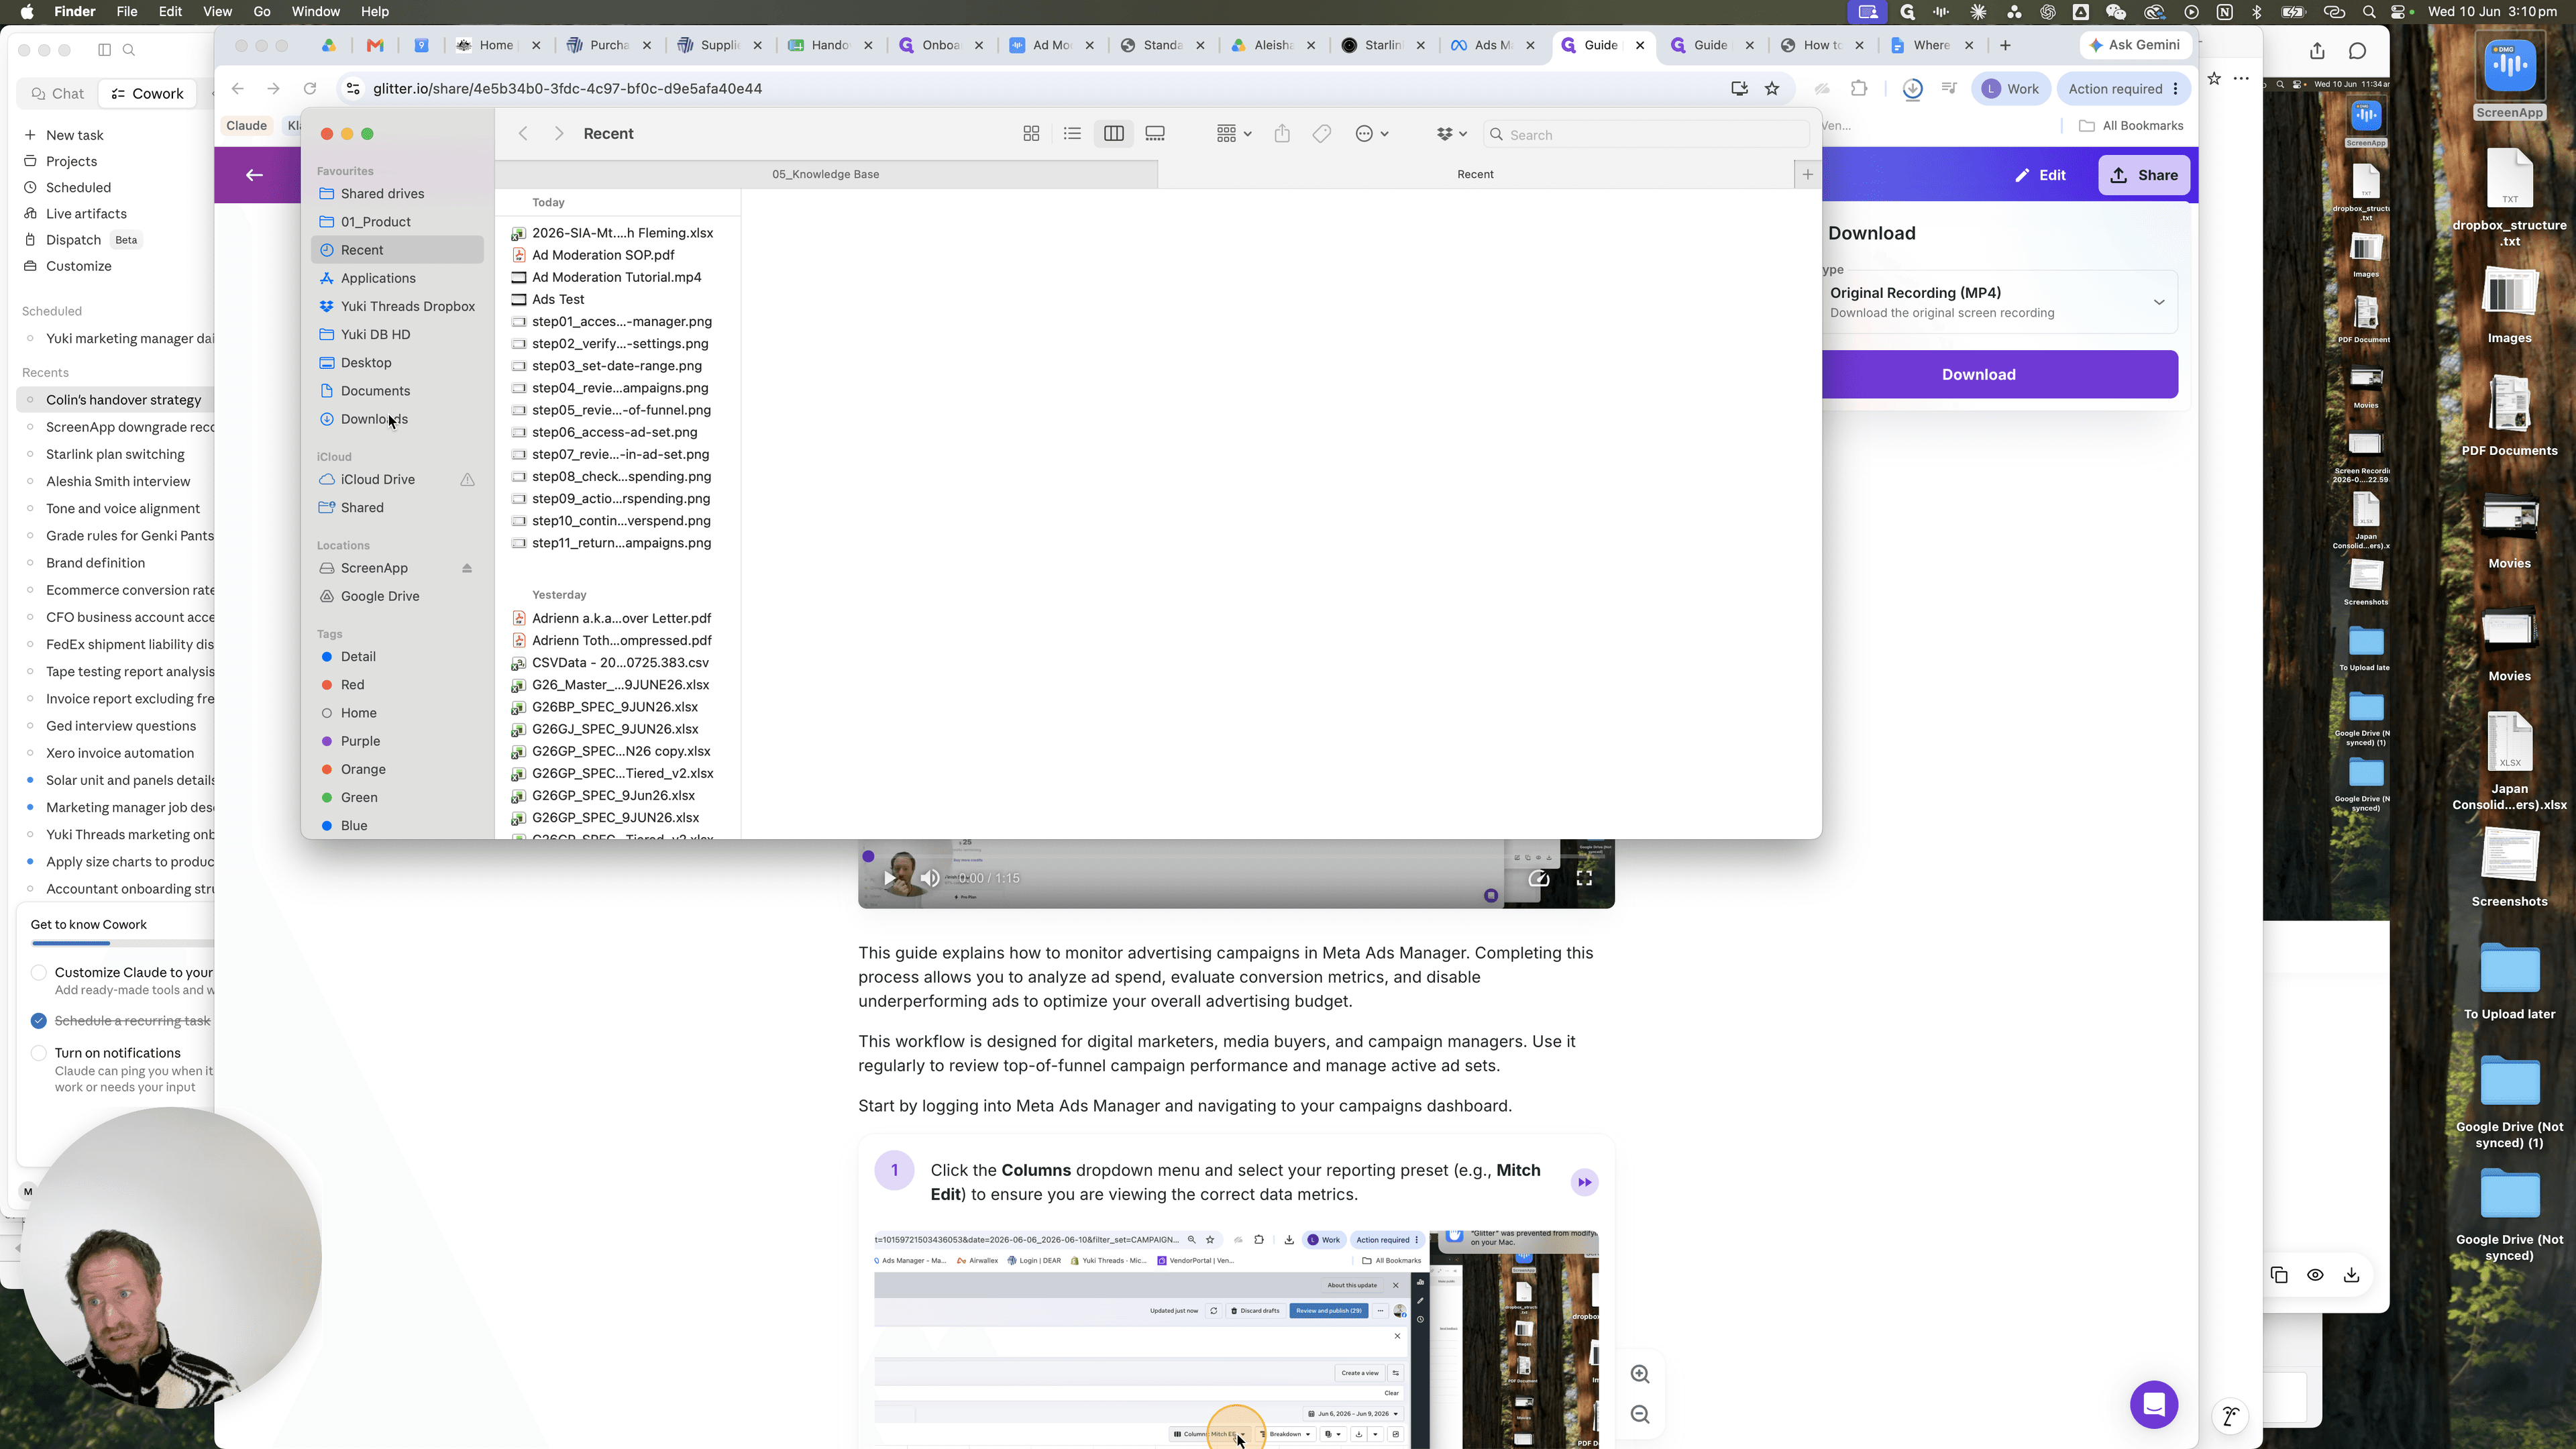Open the Dropbox toolbar menu in Finder
Viewport: 2576px width, 1449px height.
[1451, 134]
